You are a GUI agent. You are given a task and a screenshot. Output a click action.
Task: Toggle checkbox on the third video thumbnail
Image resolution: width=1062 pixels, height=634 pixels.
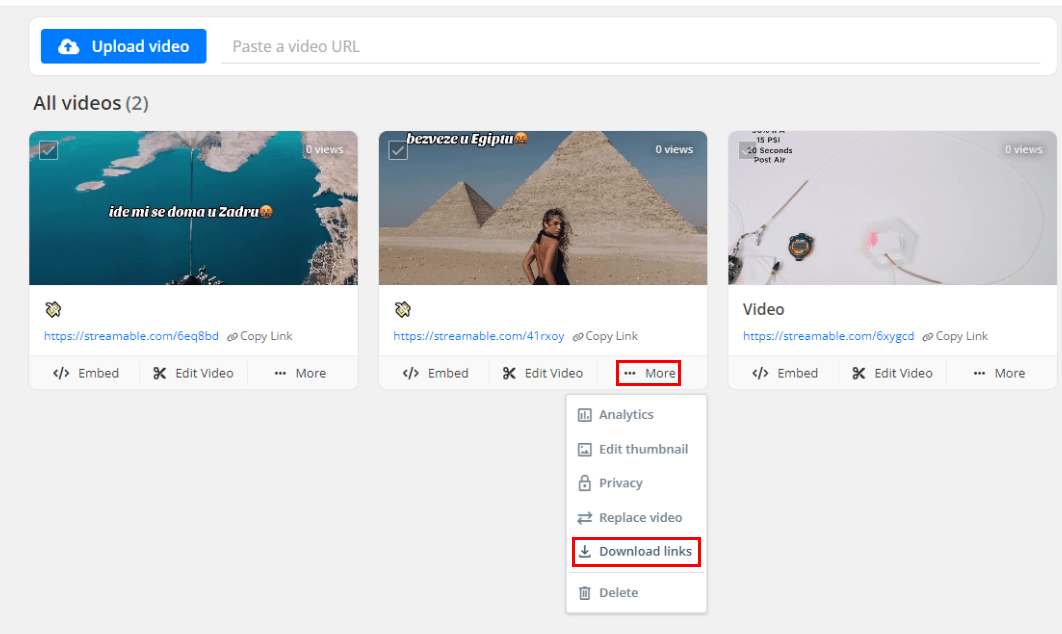tap(748, 150)
